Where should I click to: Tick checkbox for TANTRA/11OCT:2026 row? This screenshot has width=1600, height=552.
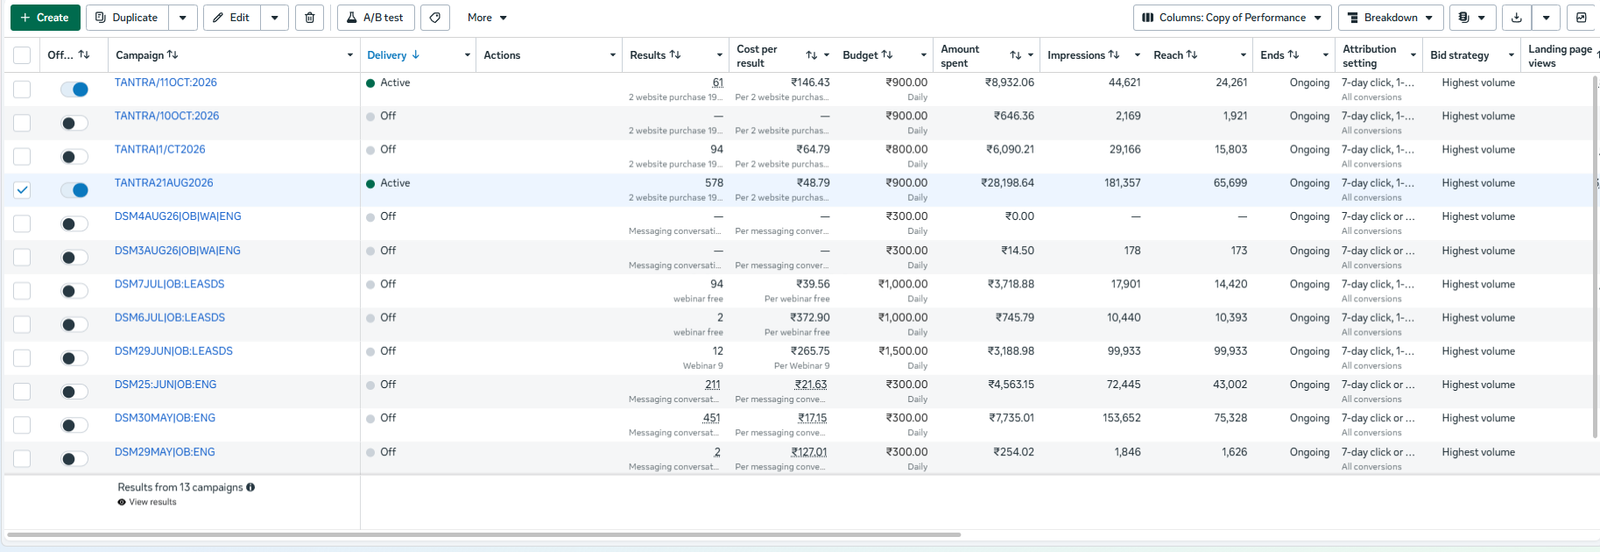click(22, 89)
